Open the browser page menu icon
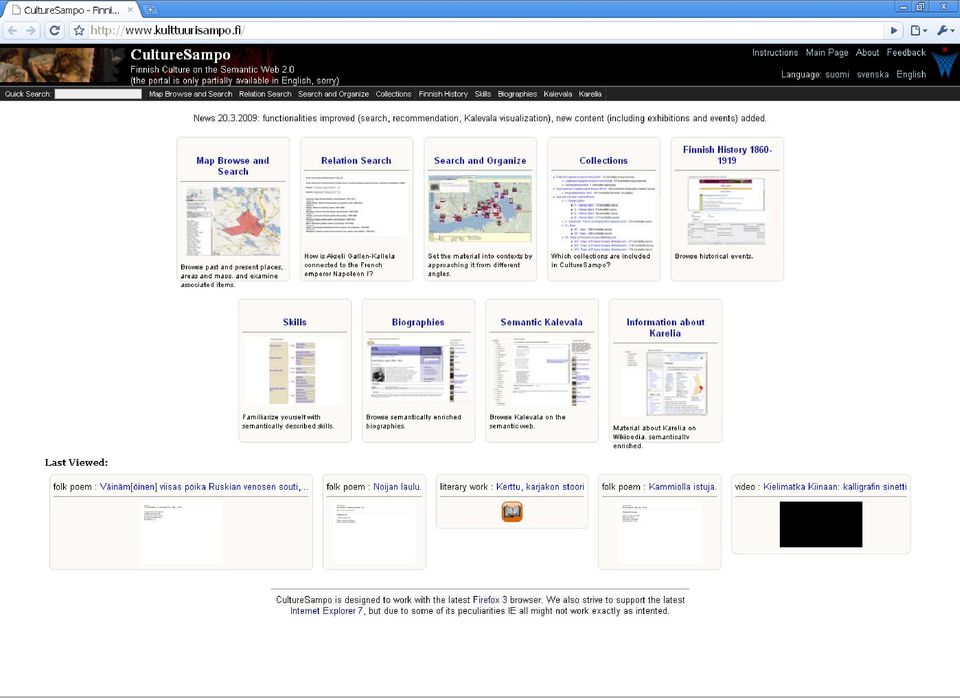This screenshot has width=960, height=698. (x=918, y=30)
